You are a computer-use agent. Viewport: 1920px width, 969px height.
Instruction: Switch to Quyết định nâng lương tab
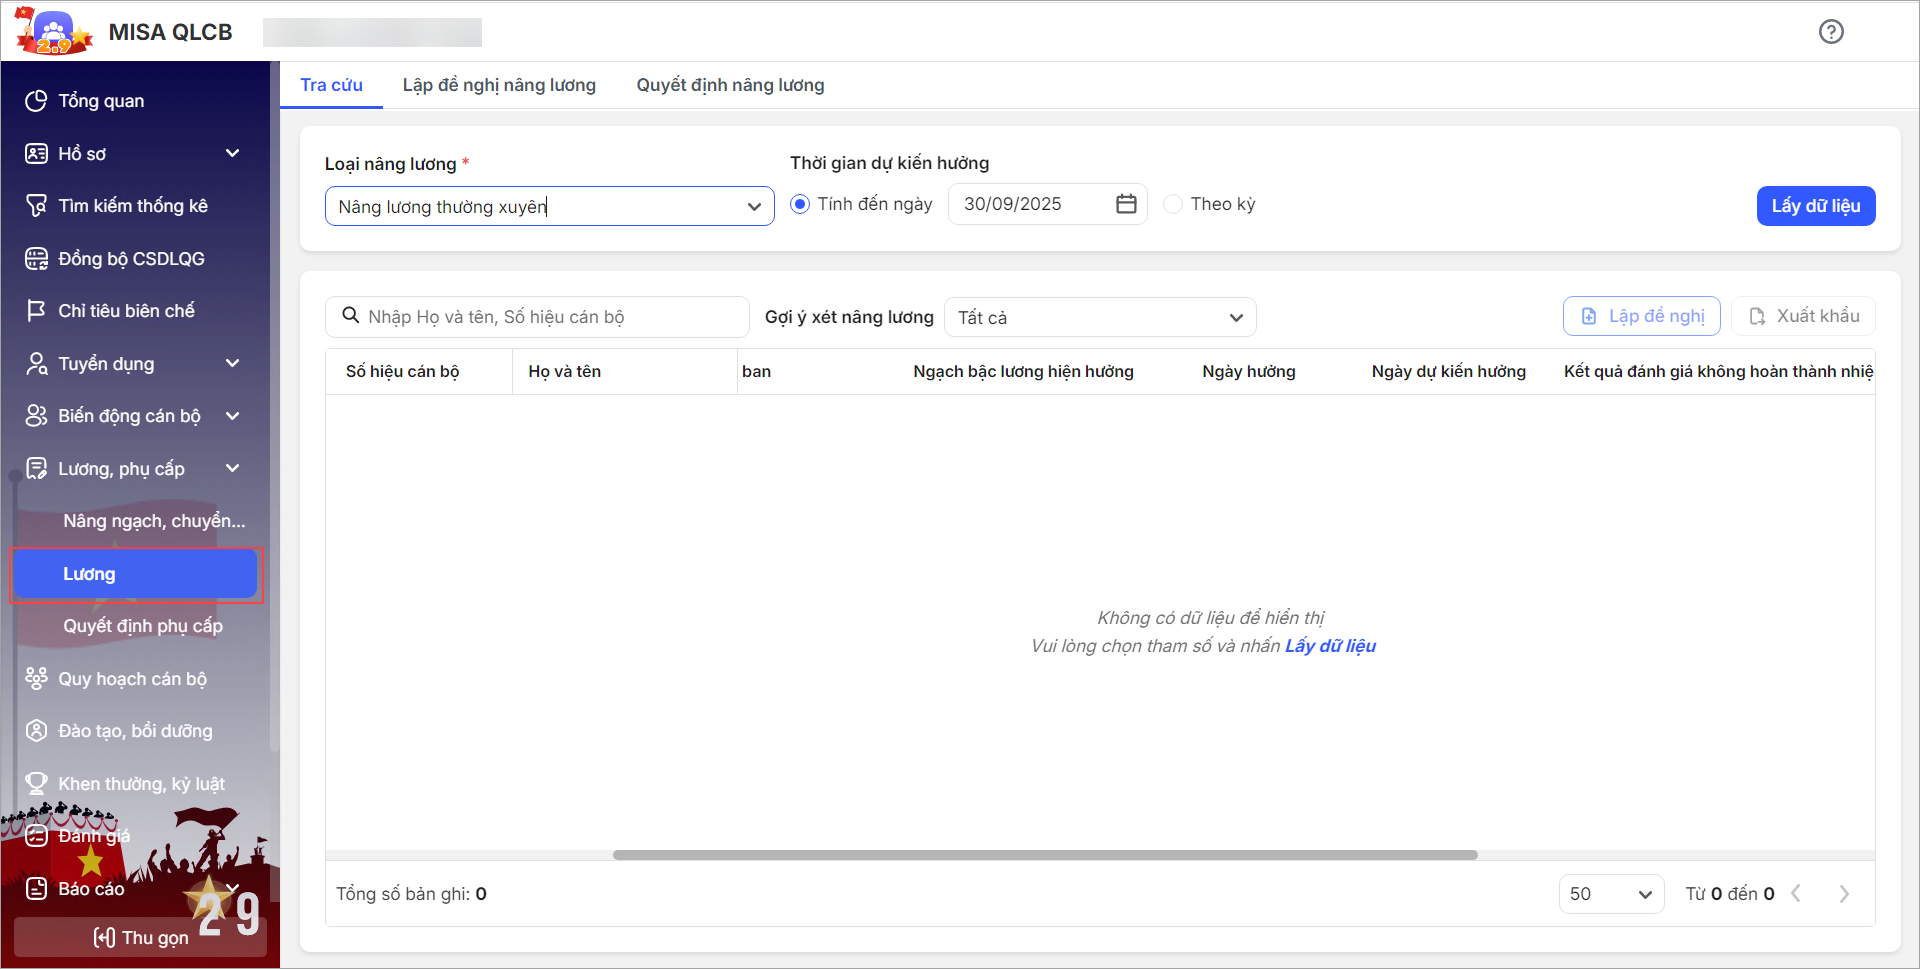730,85
